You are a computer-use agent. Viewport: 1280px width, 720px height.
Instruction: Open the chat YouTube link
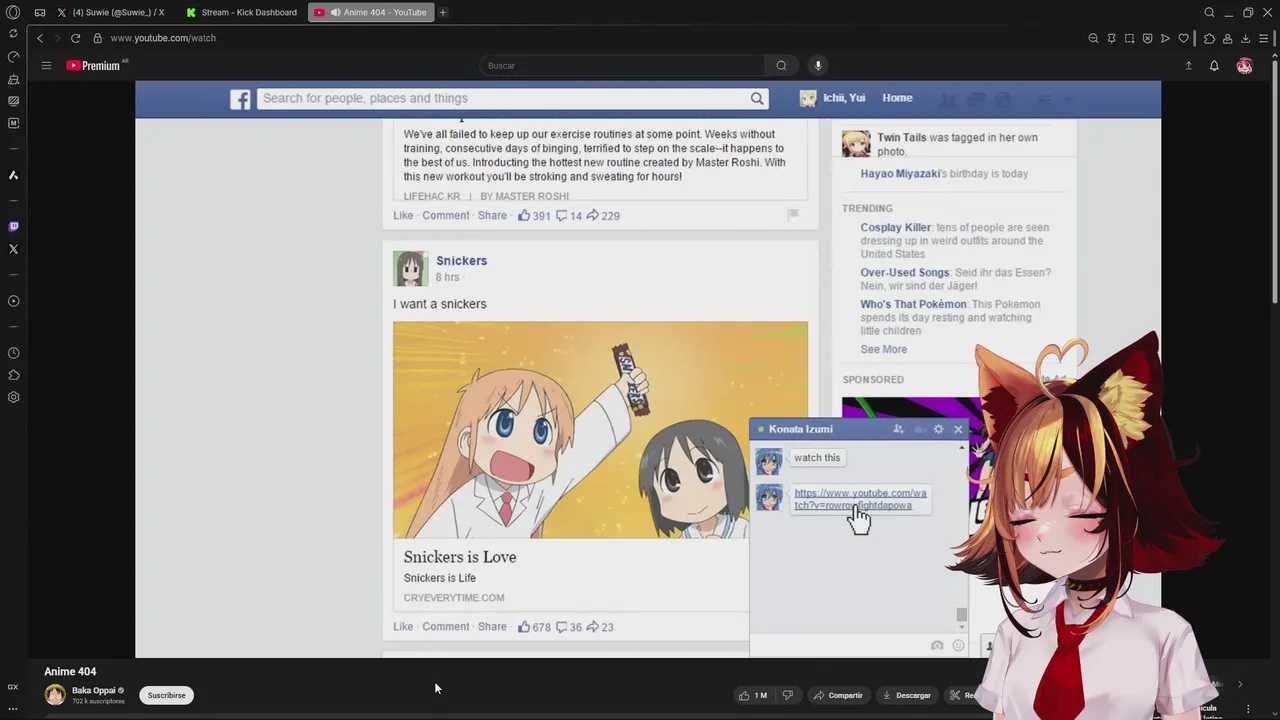(860, 499)
